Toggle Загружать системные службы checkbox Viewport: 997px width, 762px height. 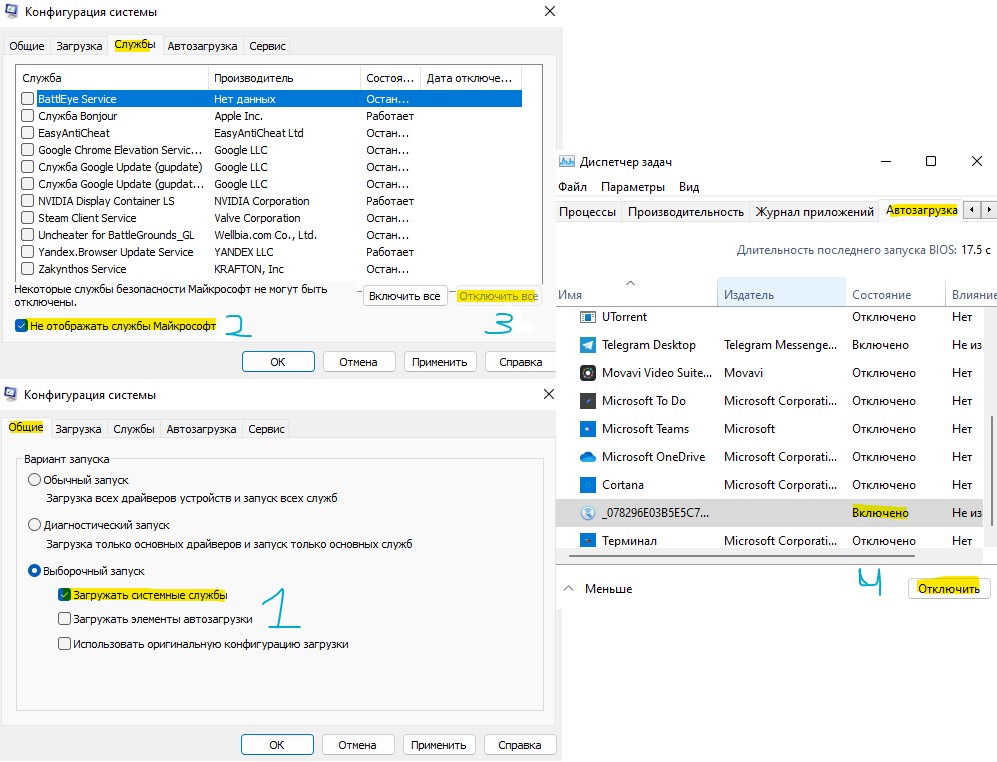[64, 595]
